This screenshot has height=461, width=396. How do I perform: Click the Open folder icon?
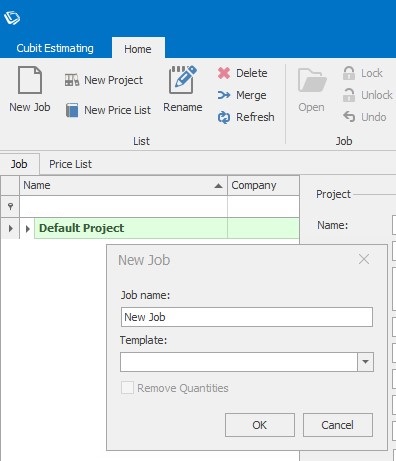click(x=312, y=80)
